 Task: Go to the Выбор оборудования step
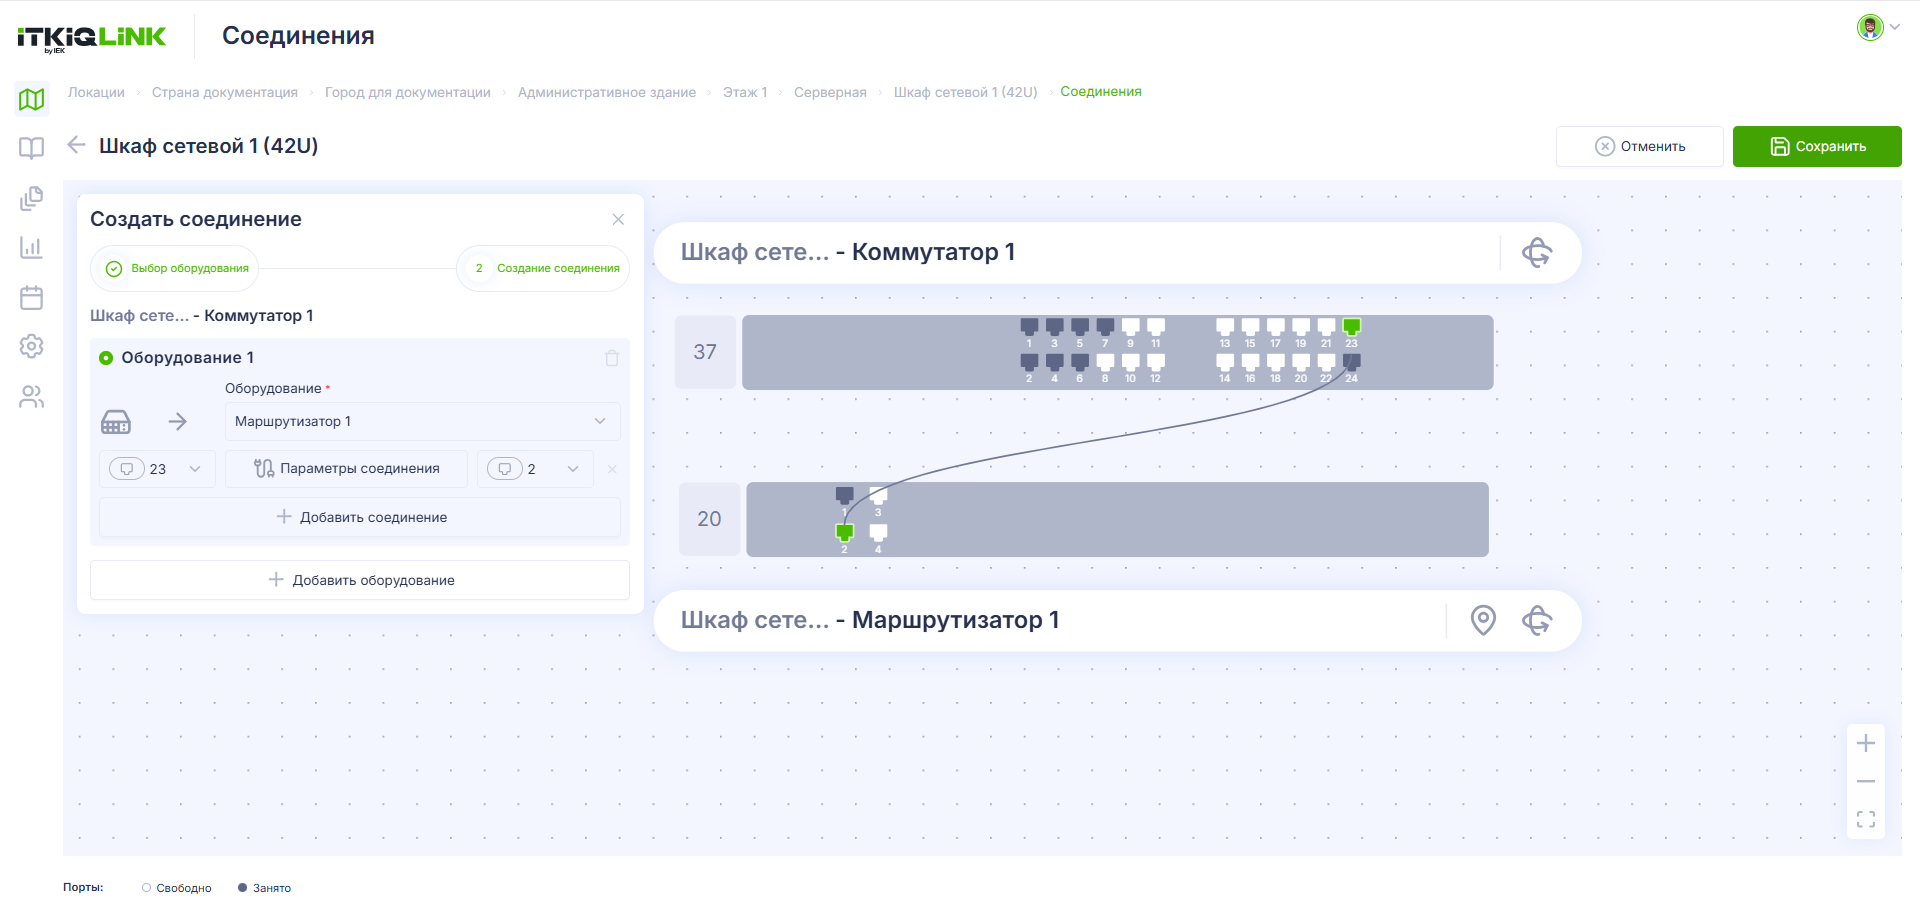[x=176, y=268]
